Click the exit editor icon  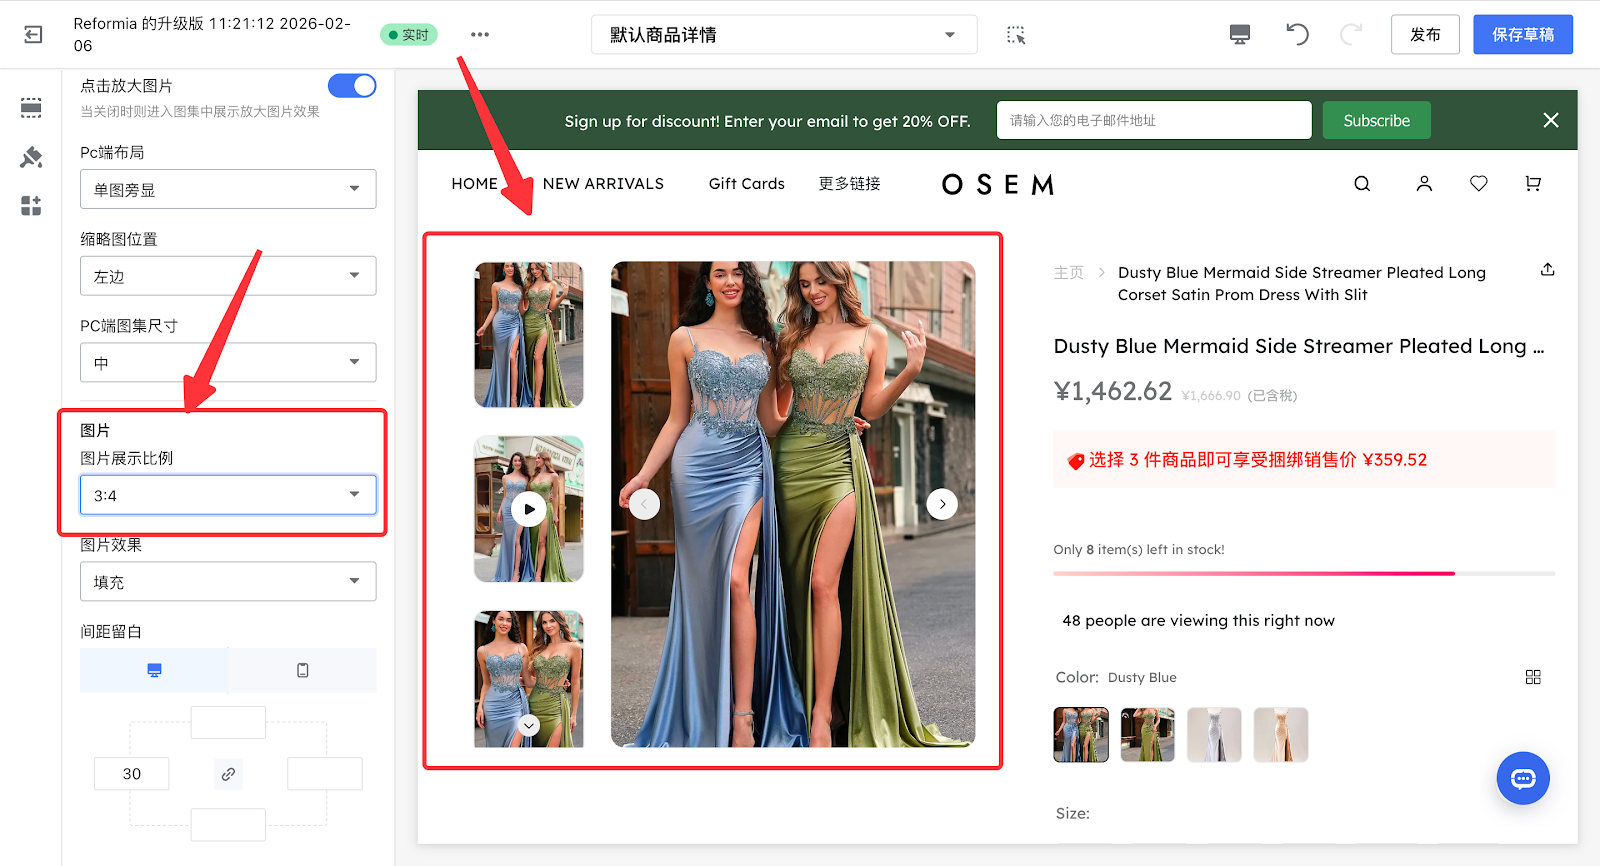(x=33, y=35)
